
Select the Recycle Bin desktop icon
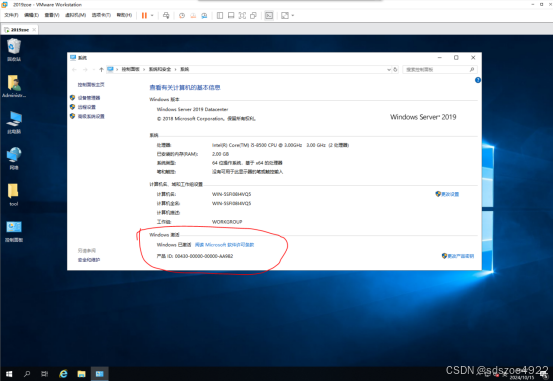click(x=14, y=49)
